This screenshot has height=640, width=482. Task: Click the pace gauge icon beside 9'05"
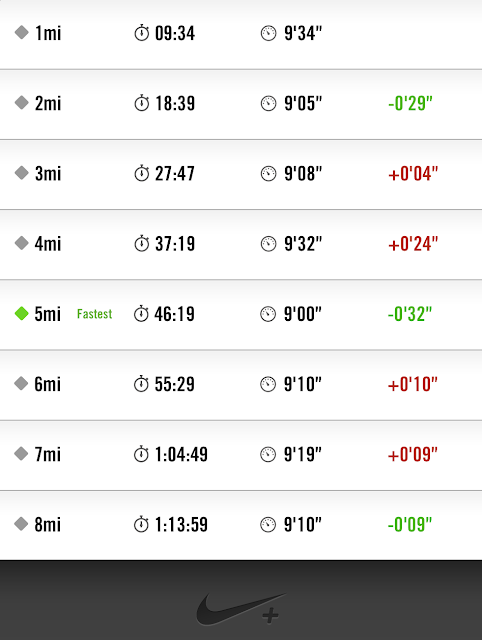(x=268, y=103)
